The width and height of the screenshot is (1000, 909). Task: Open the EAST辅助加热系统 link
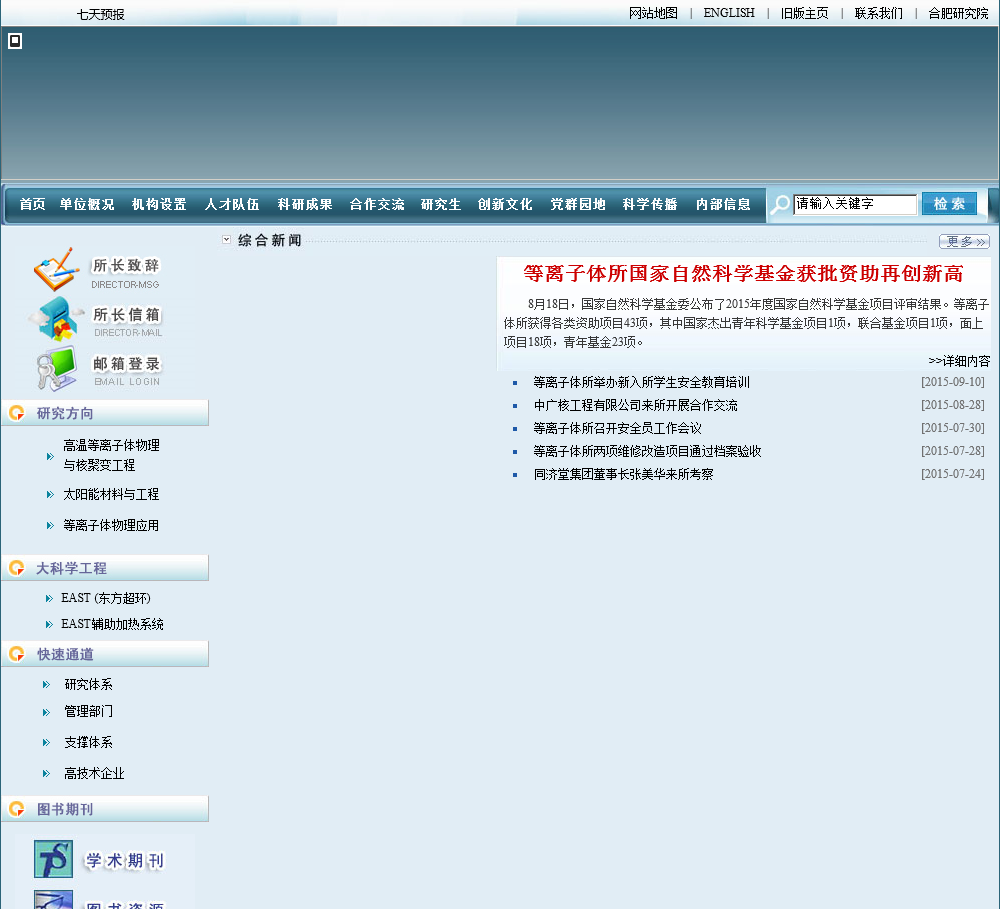tap(112, 624)
